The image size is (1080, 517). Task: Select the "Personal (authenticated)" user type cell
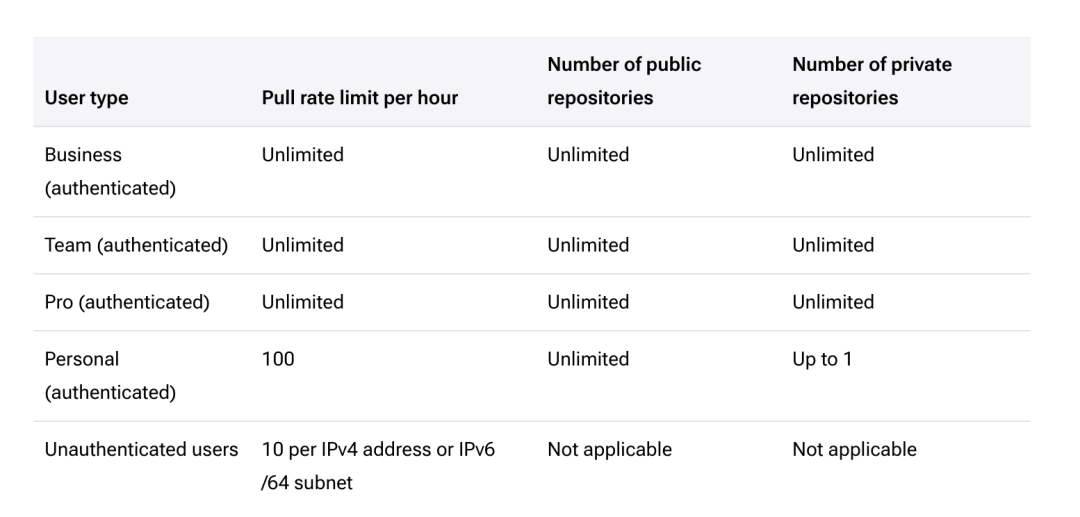pos(110,375)
